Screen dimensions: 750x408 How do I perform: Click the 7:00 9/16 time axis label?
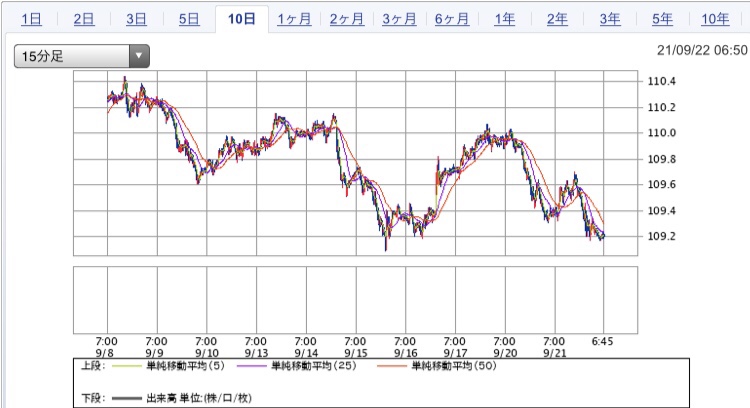point(405,347)
